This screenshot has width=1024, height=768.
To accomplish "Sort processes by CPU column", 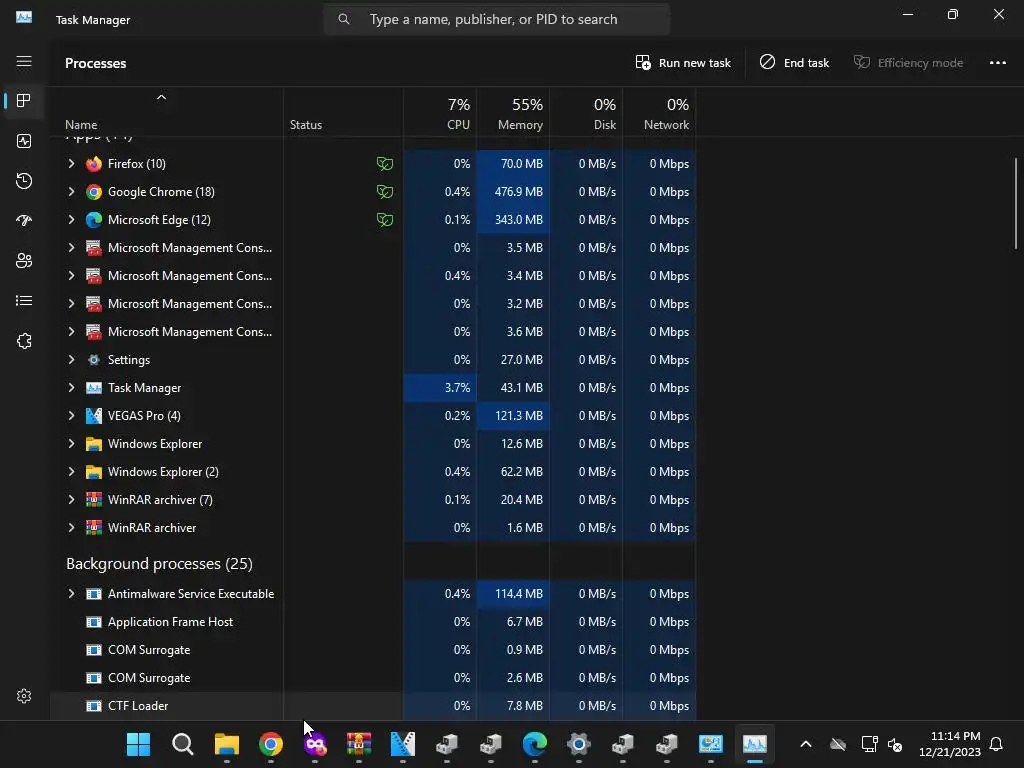I will click(440, 112).
